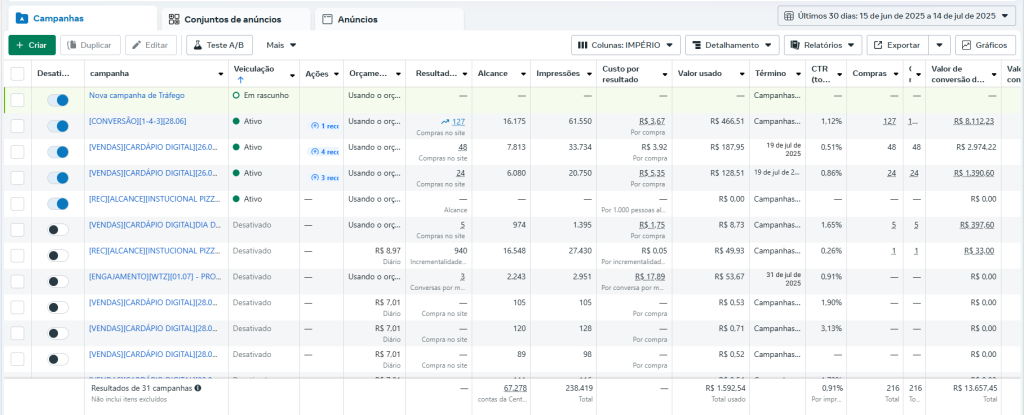Open Teste A/B flask button
The image size is (1024, 415).
(x=220, y=45)
